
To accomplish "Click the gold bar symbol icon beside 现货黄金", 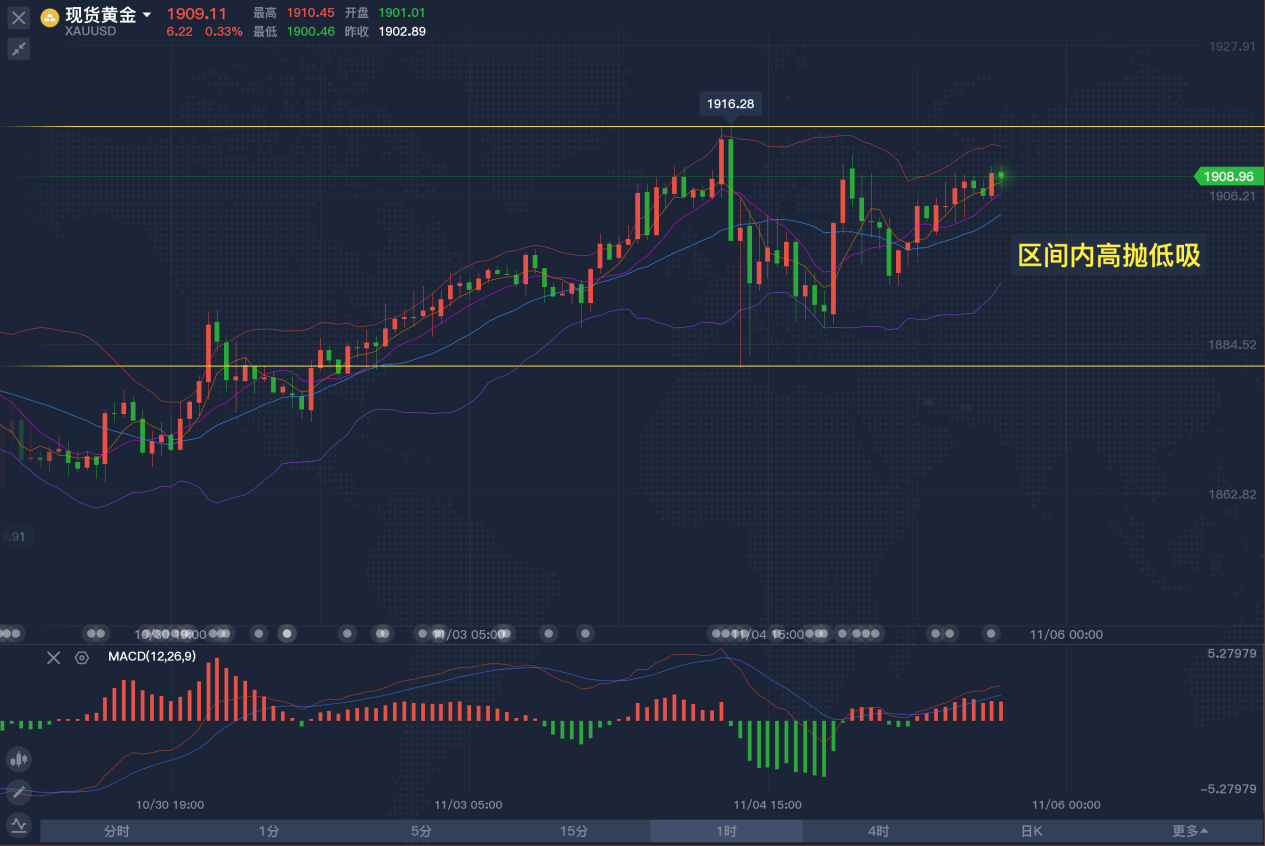I will tap(49, 17).
